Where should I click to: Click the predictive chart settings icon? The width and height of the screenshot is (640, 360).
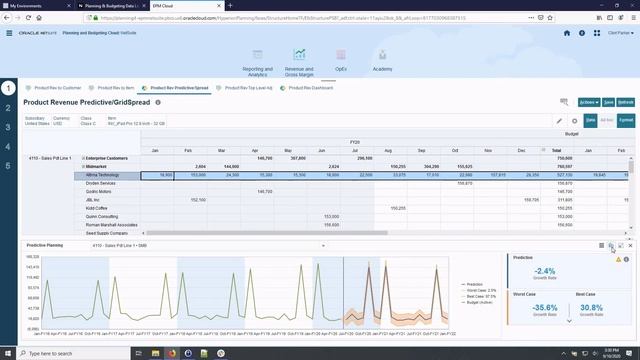tap(611, 245)
